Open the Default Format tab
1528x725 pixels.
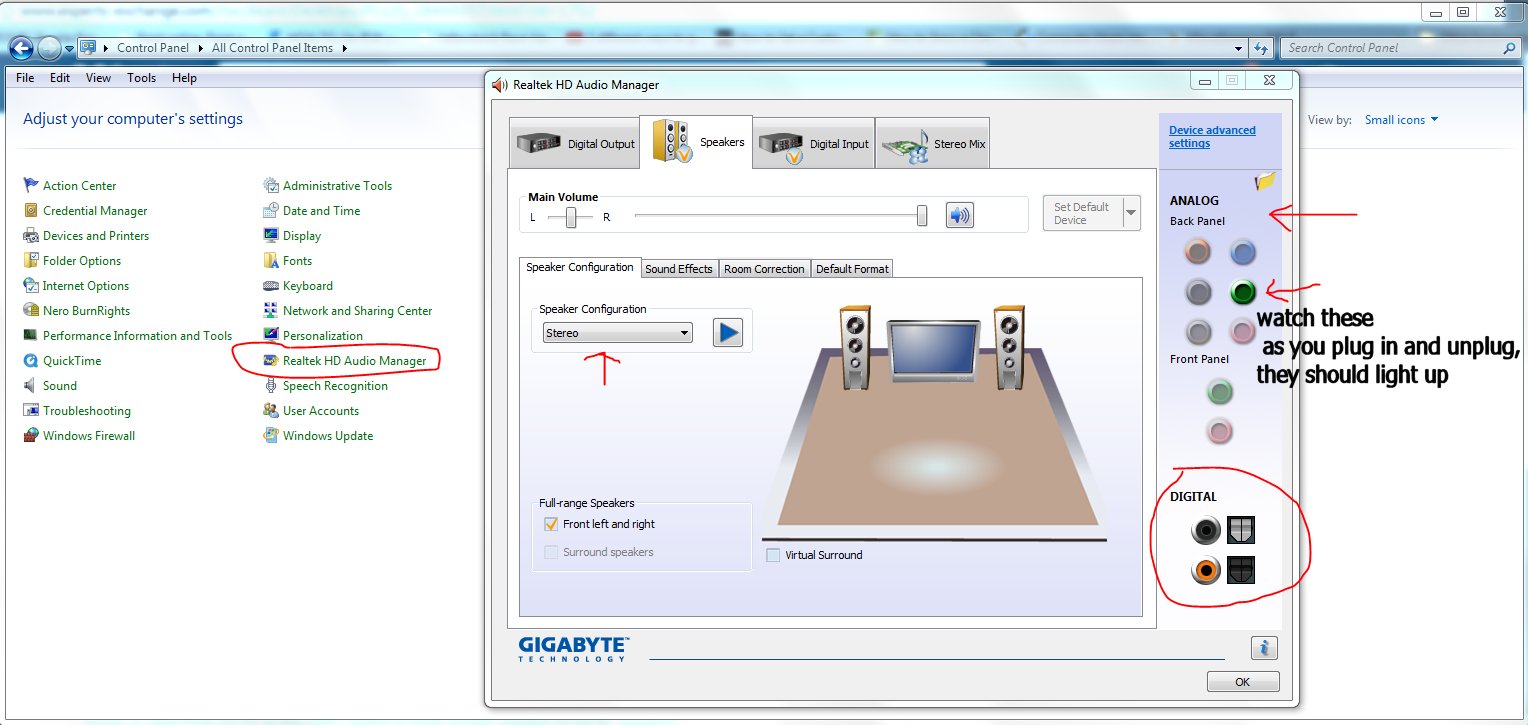pos(851,269)
